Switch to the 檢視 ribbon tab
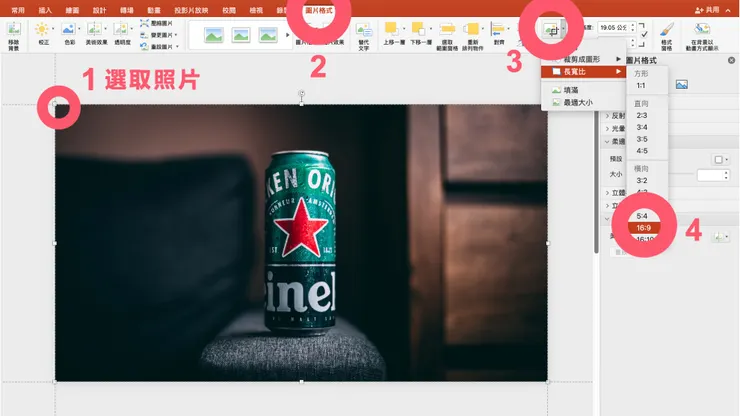The image size is (740, 416). point(256,10)
